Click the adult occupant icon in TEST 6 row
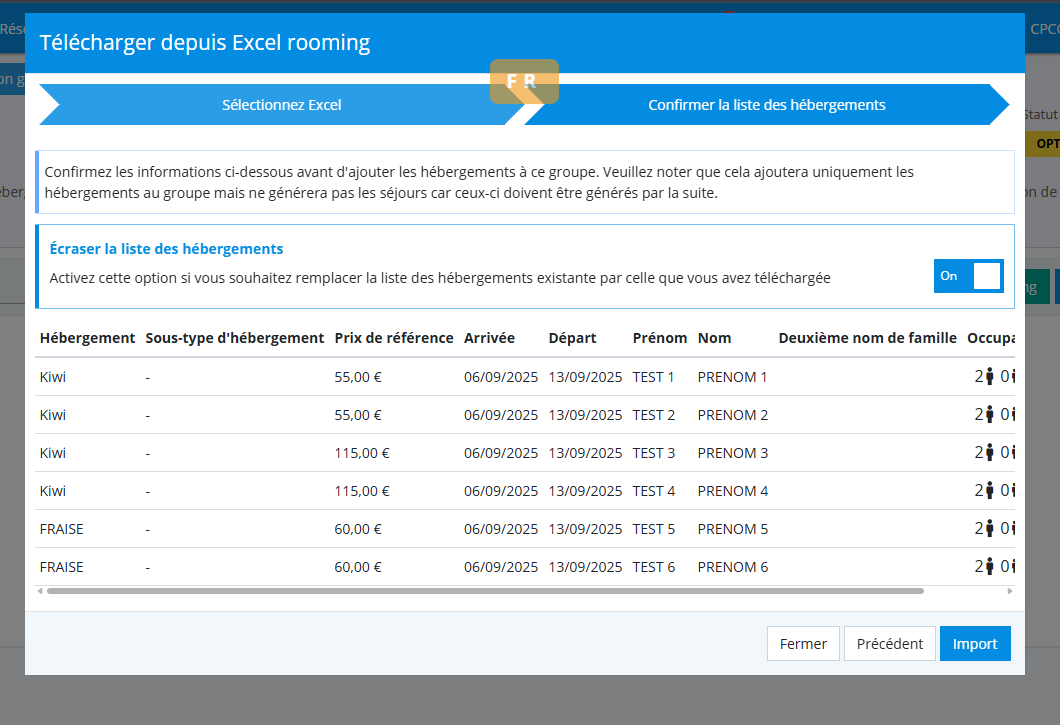 pyautogui.click(x=989, y=567)
